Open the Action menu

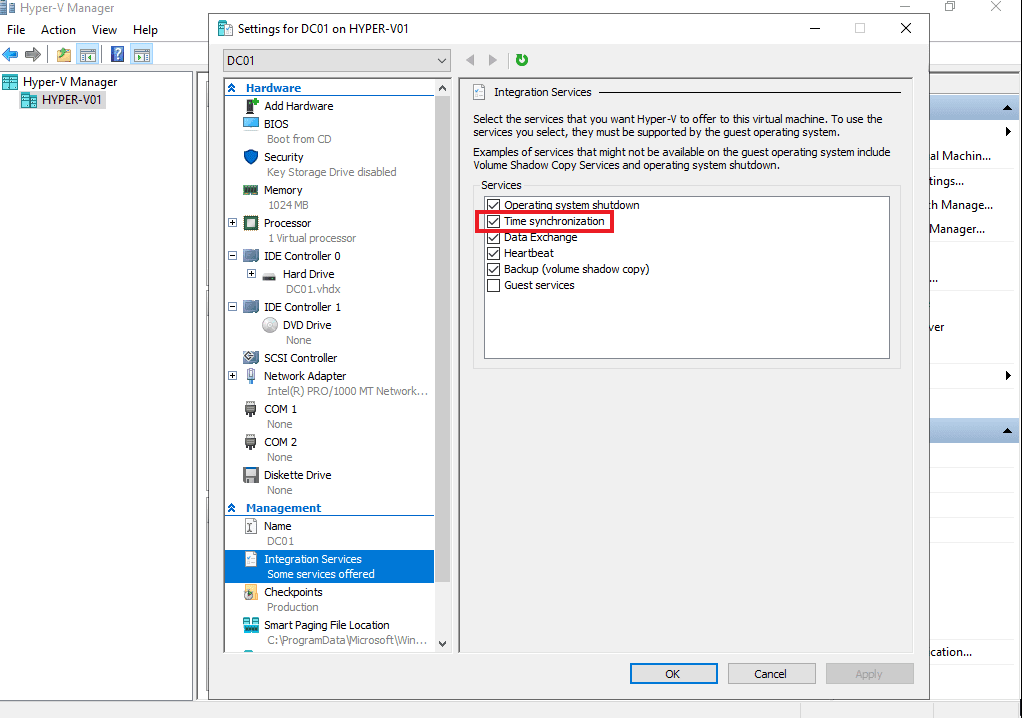click(58, 30)
